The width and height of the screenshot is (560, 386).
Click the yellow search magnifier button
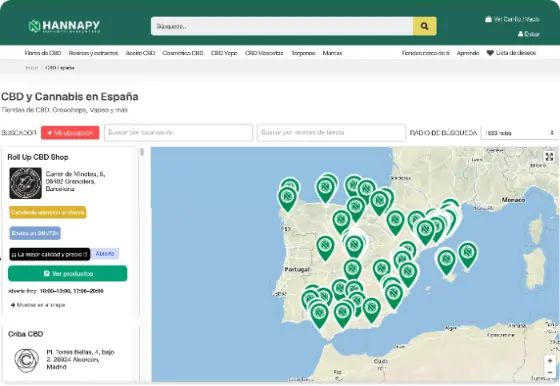(x=424, y=26)
